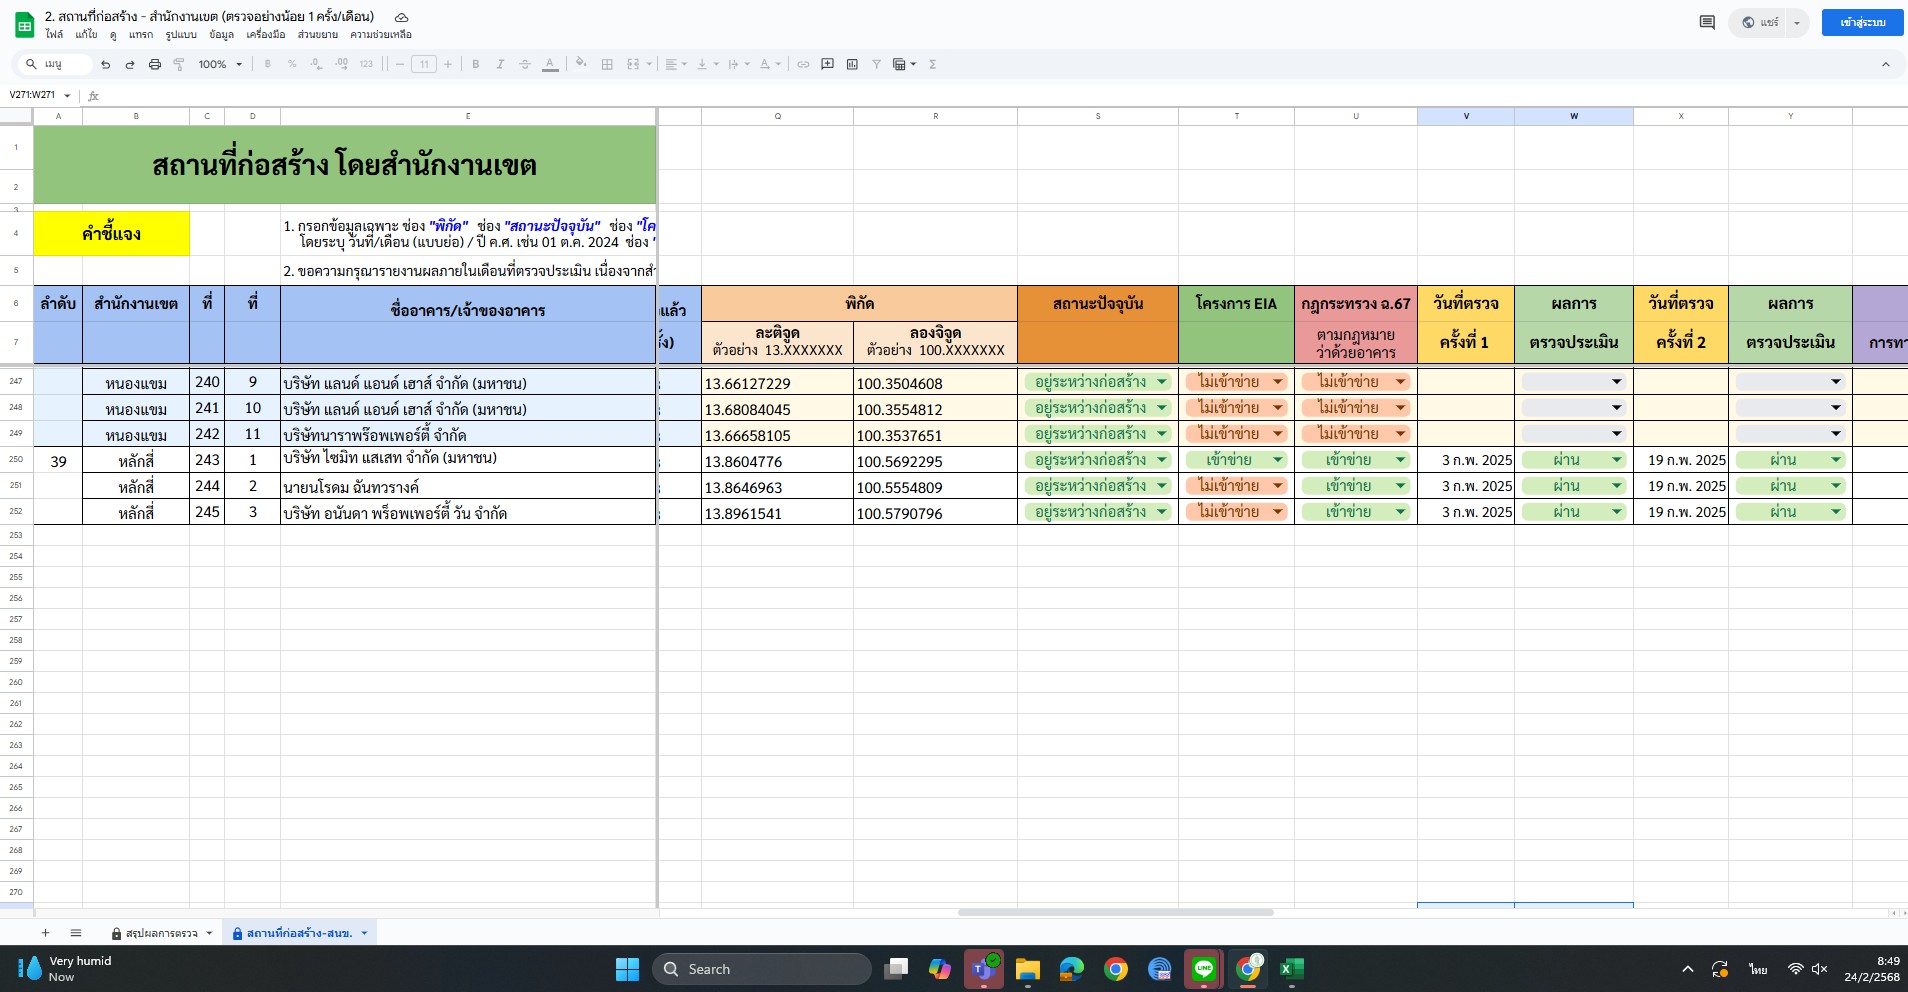Switch to the สรุปผลการตรวจ sheet tab

pos(162,933)
